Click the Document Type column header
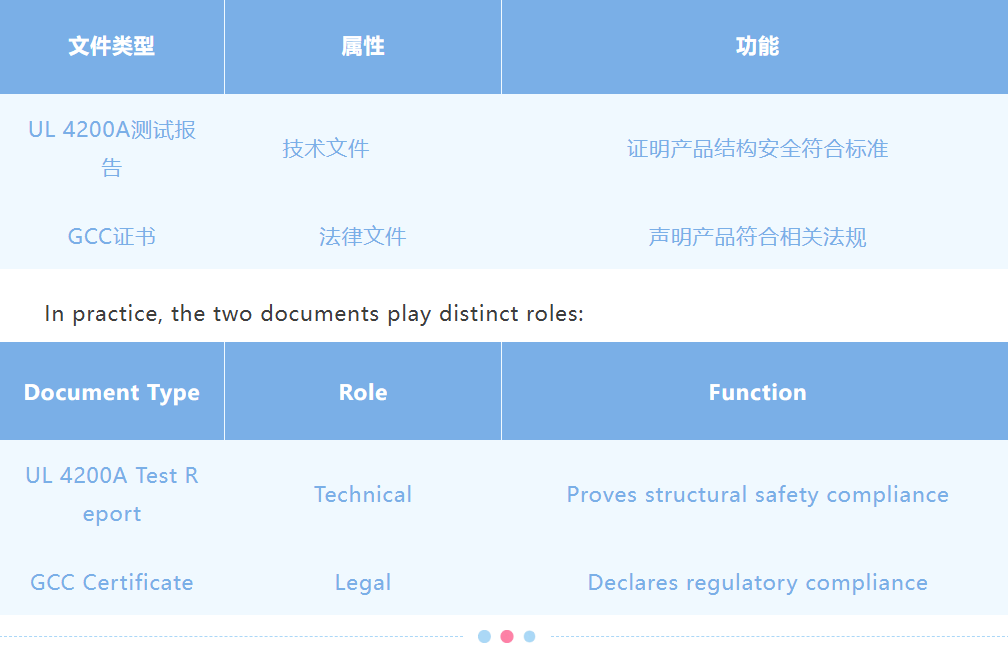1008x645 pixels. (112, 392)
